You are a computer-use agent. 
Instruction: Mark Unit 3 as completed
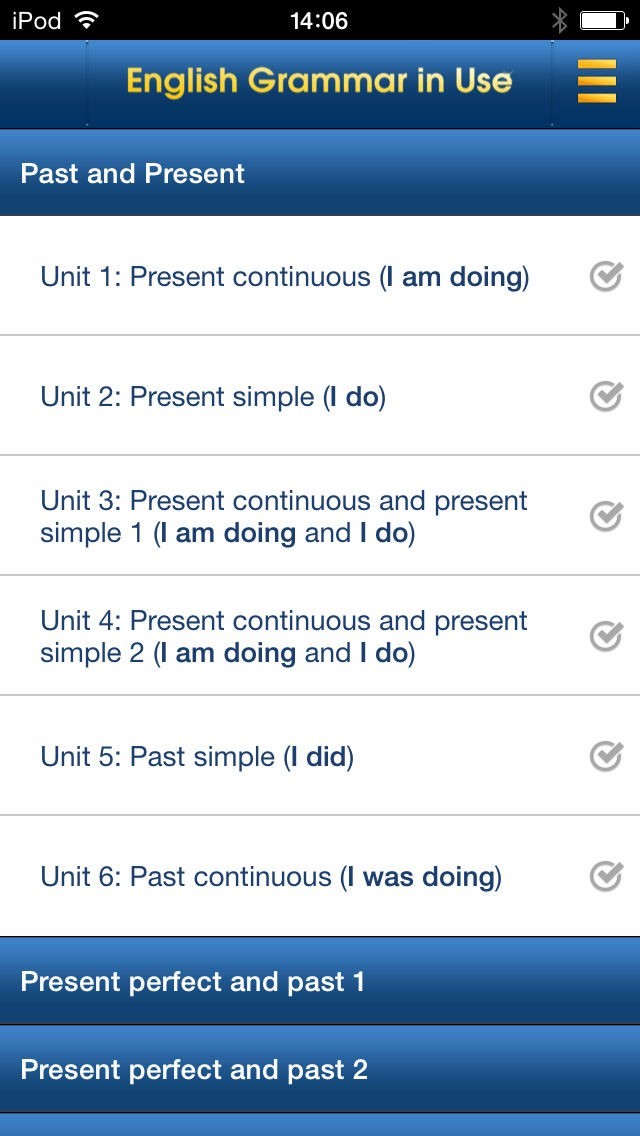(x=606, y=516)
